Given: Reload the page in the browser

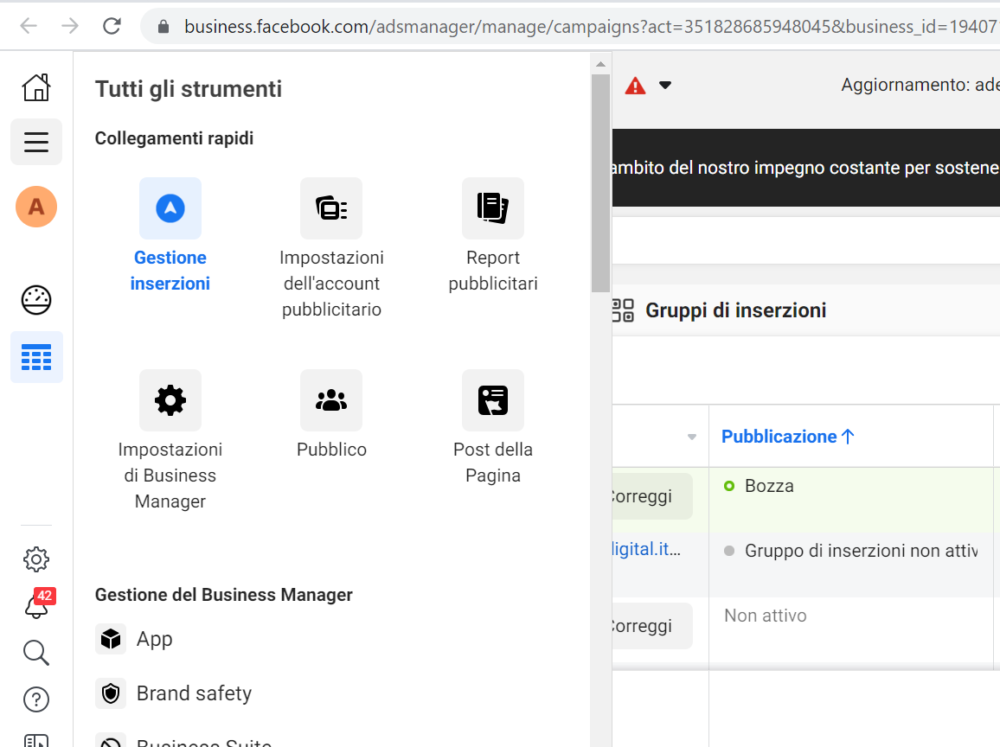Looking at the screenshot, I should pyautogui.click(x=112, y=26).
